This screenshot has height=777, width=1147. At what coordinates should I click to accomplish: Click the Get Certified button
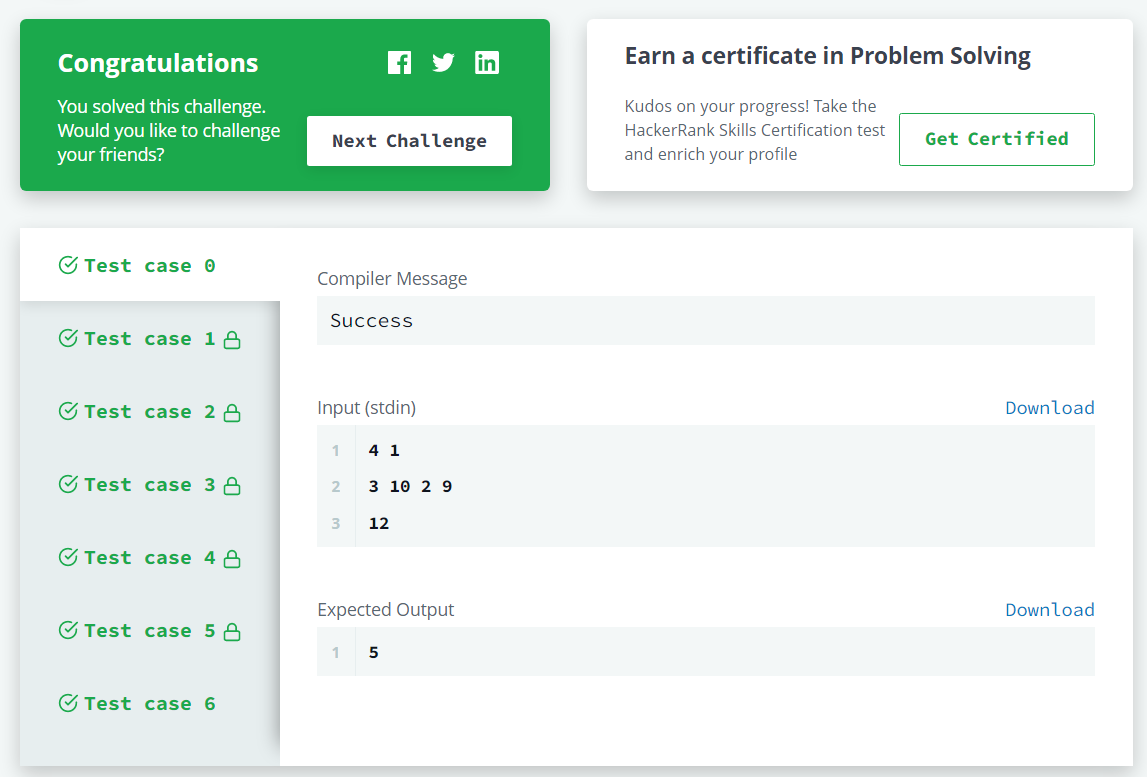(996, 139)
